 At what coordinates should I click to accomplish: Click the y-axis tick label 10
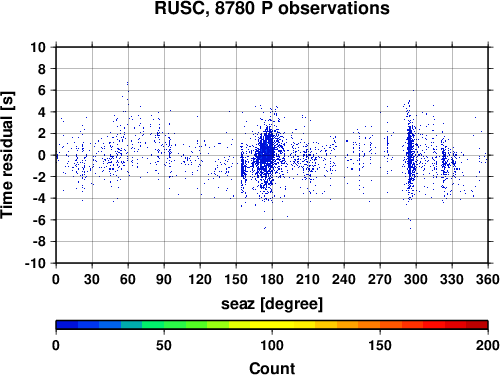[x=38, y=47]
